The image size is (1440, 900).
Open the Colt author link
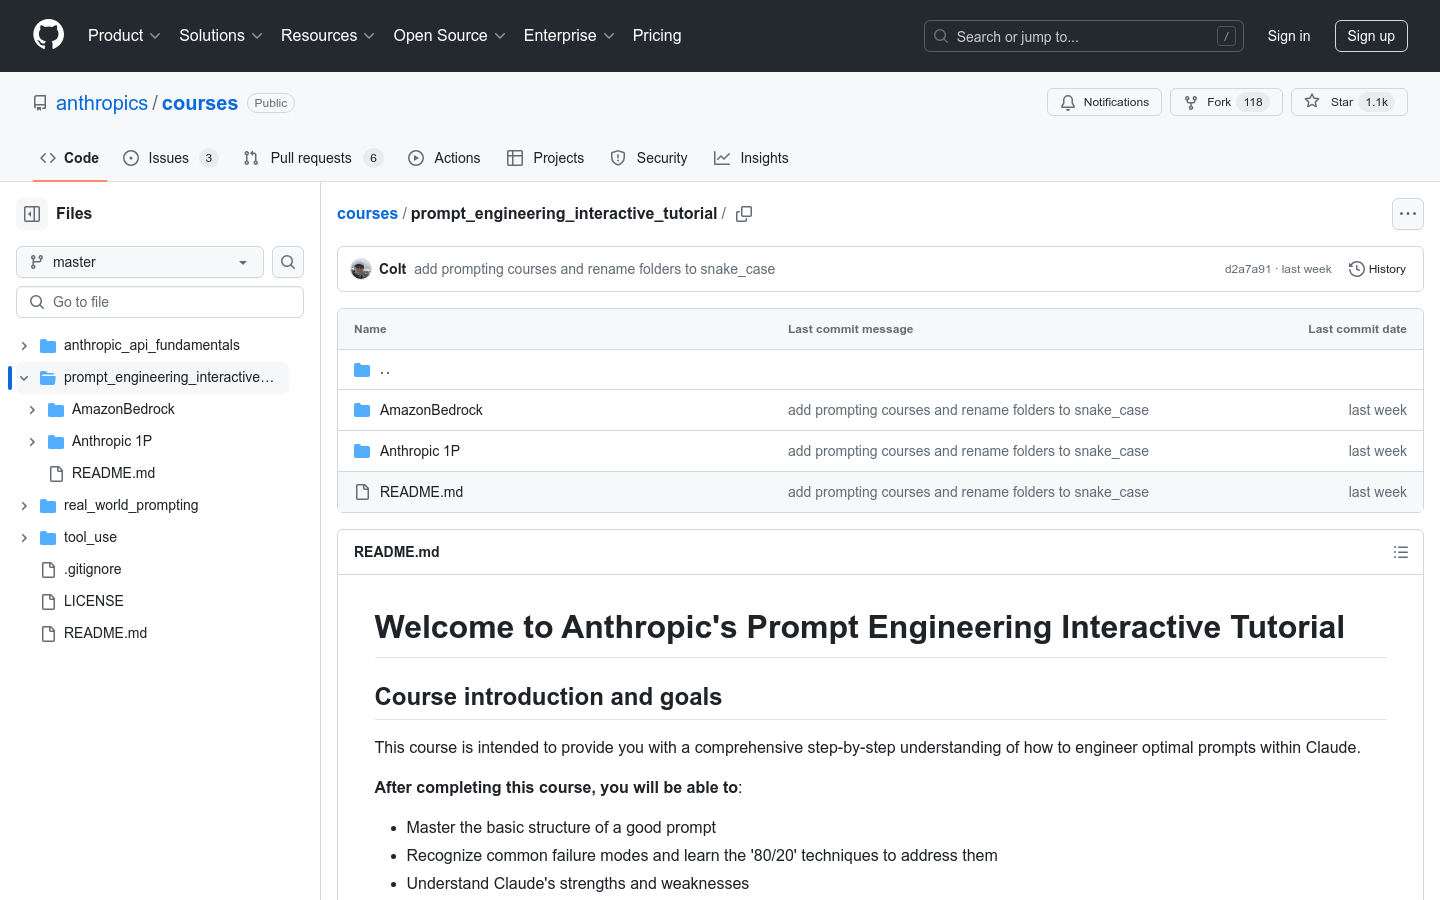(x=392, y=269)
